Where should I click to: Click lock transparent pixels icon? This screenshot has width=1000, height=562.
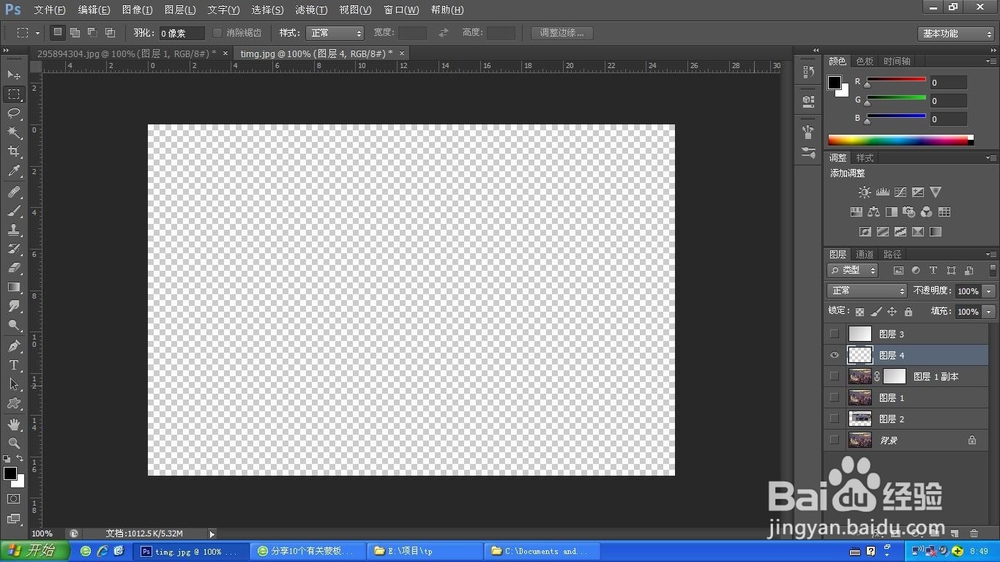[860, 312]
